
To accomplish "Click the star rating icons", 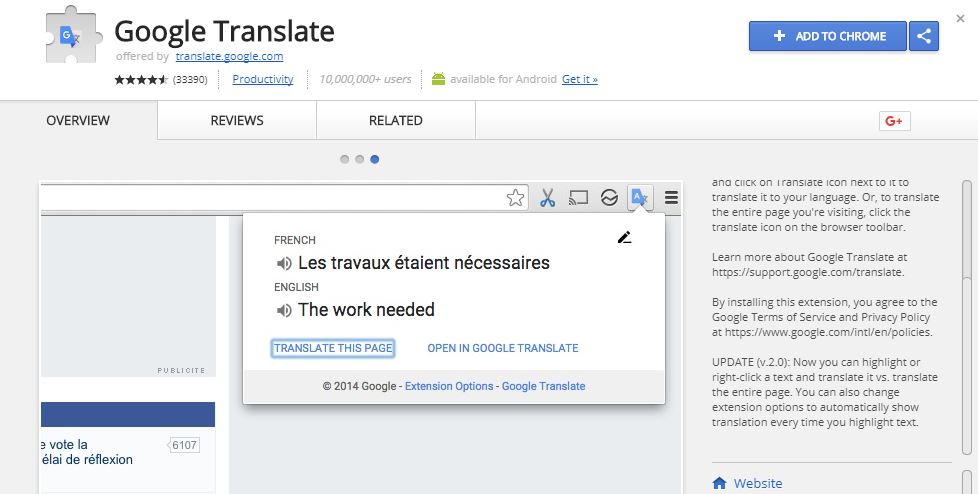I will point(142,79).
